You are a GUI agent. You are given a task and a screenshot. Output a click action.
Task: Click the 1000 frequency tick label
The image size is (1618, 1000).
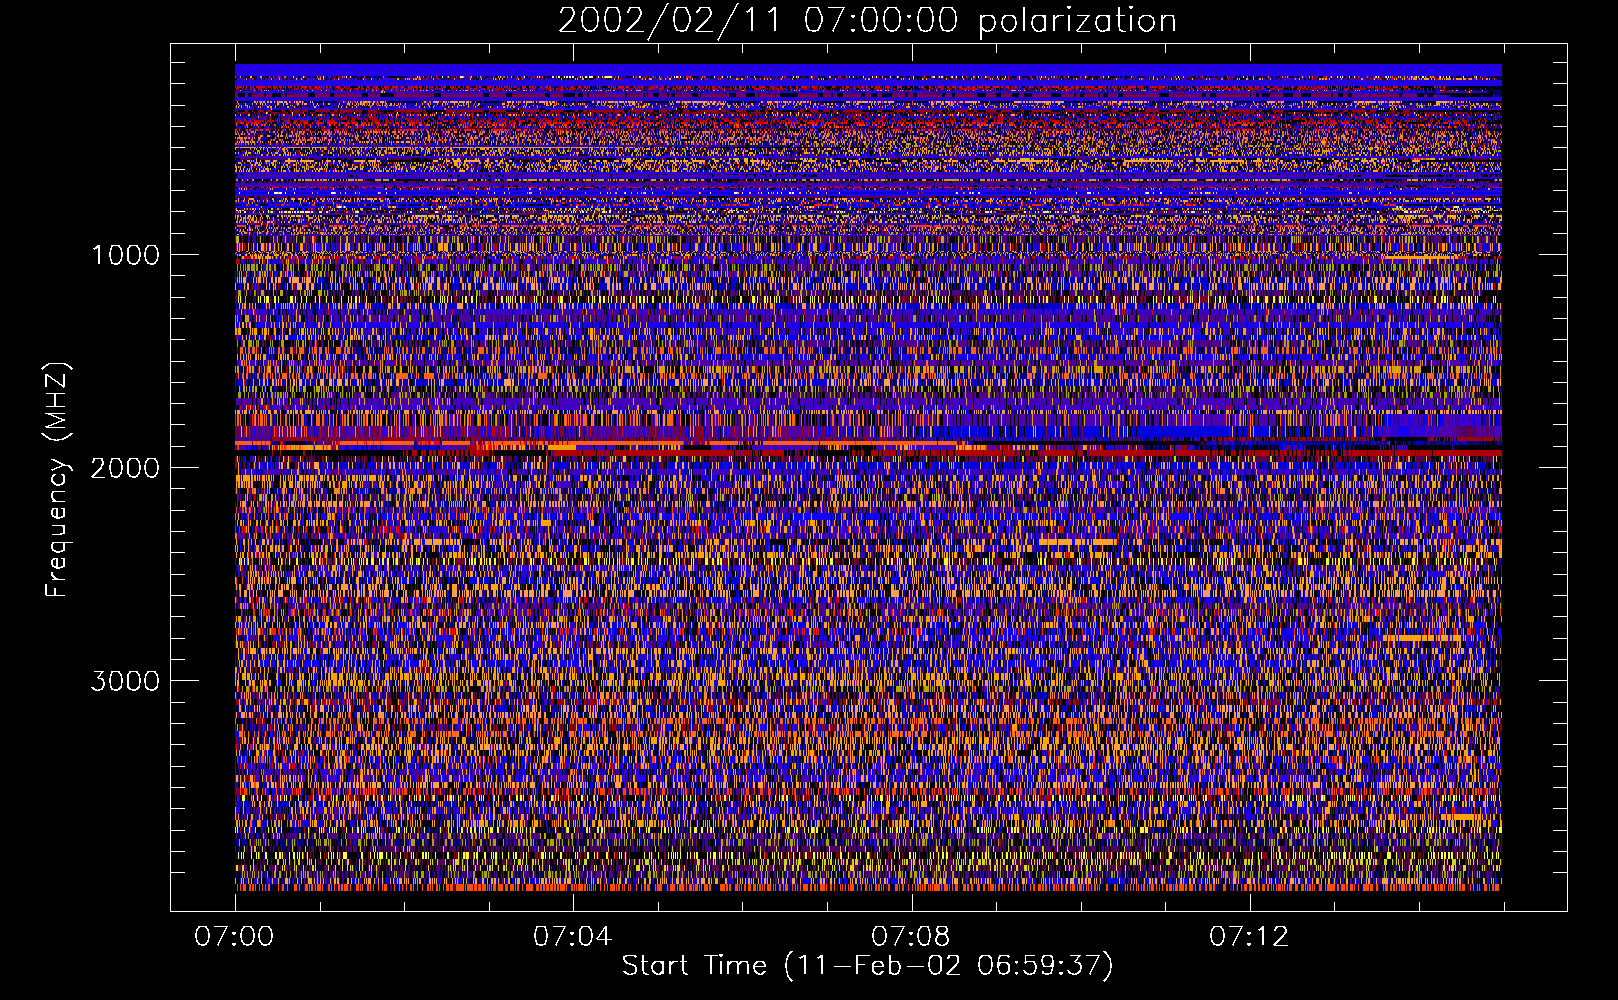click(x=125, y=254)
